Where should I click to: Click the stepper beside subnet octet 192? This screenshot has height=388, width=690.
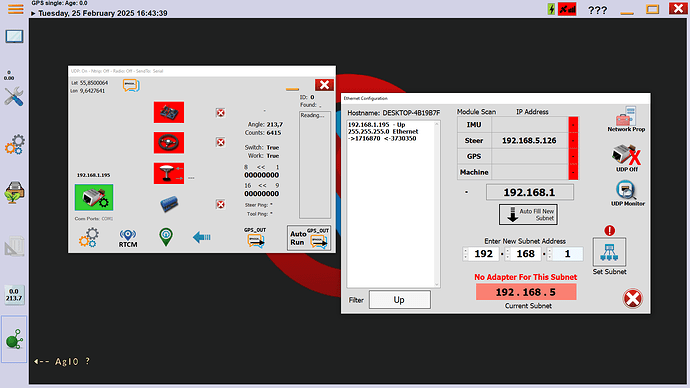pos(466,254)
